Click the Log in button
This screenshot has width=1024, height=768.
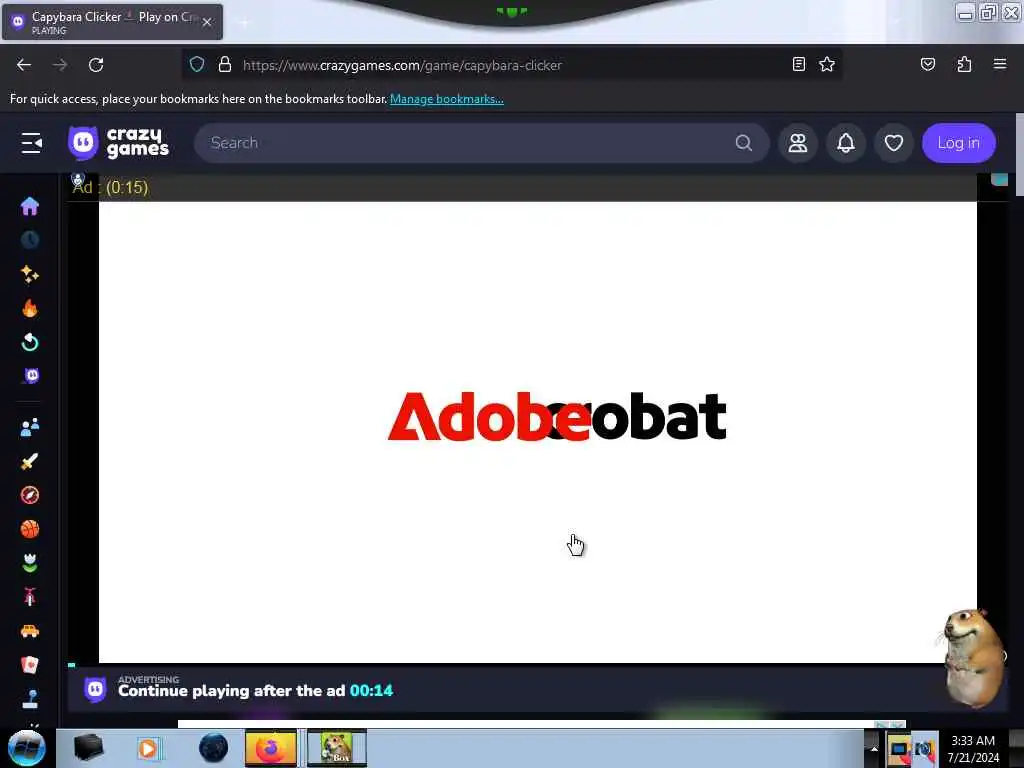pos(958,142)
